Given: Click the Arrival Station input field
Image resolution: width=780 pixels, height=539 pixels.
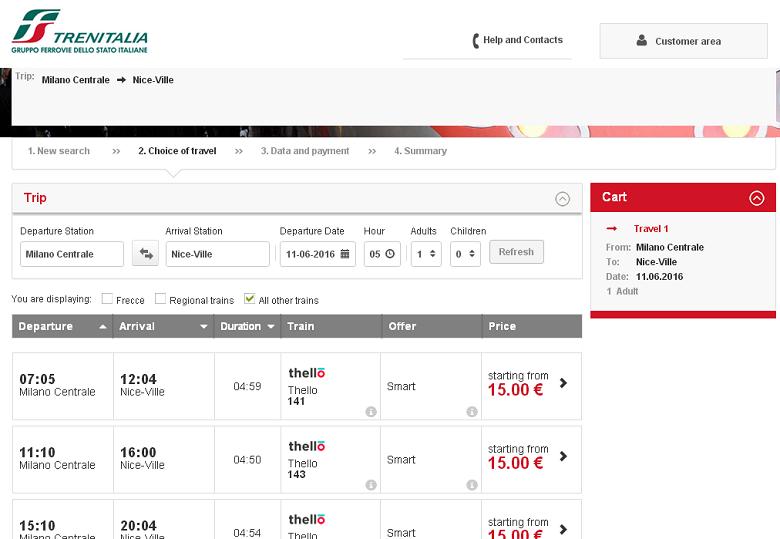Looking at the screenshot, I should (217, 254).
